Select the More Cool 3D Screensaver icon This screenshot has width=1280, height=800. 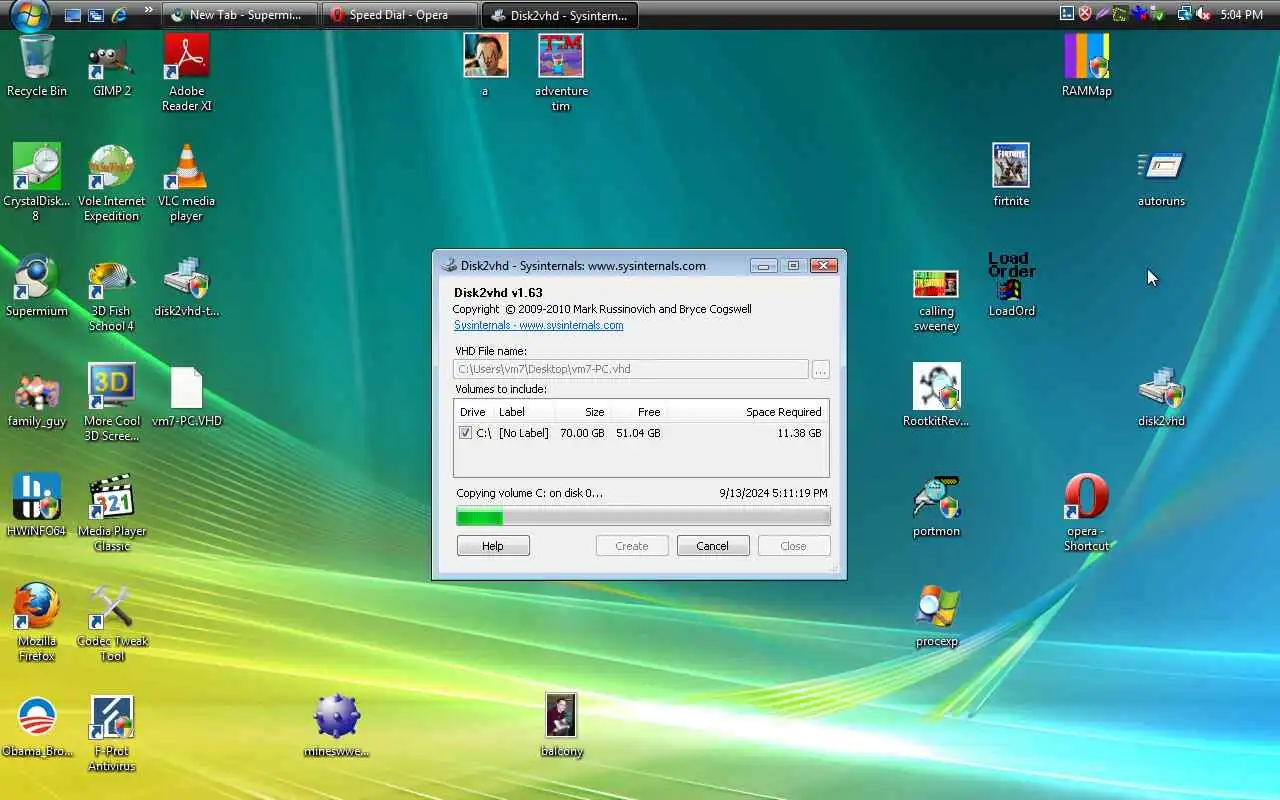click(x=112, y=403)
